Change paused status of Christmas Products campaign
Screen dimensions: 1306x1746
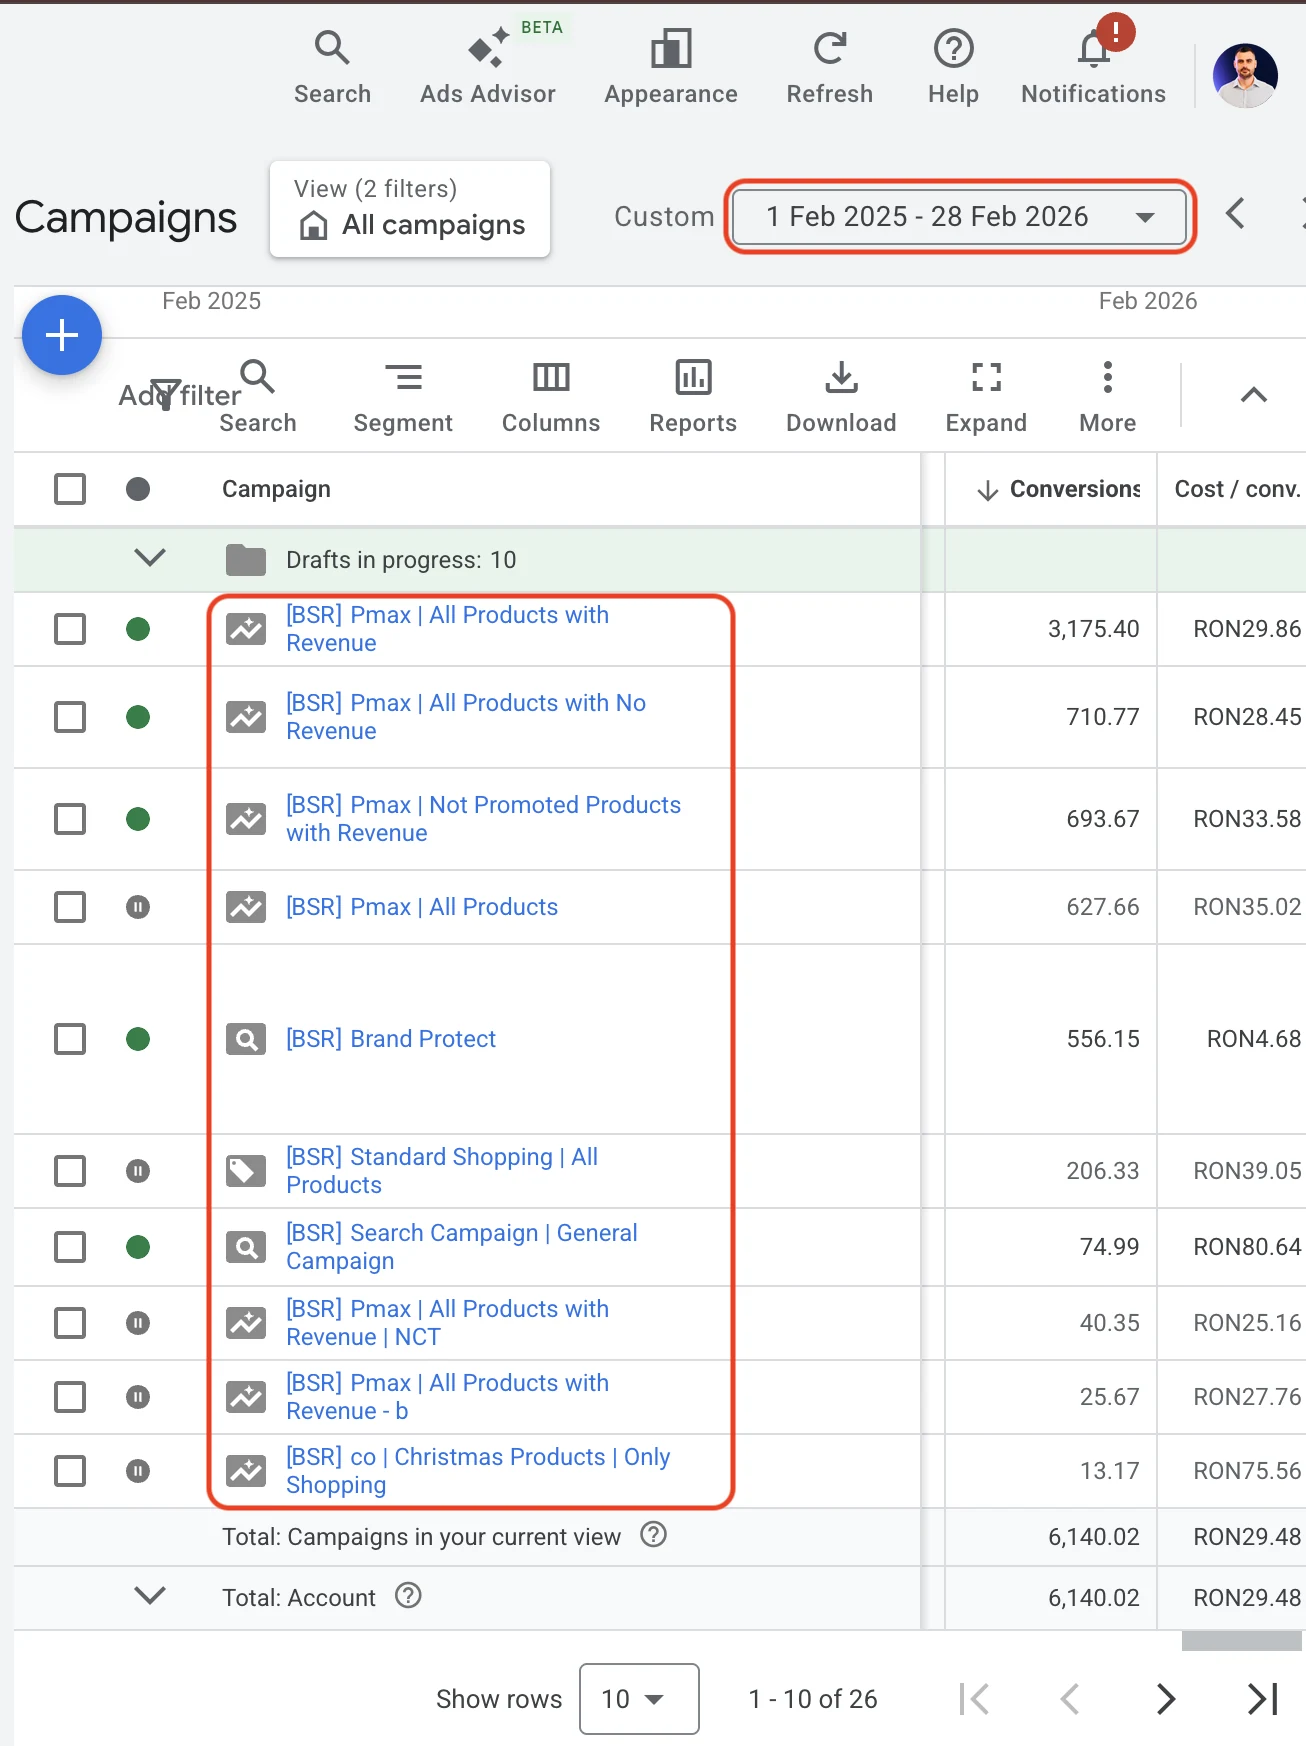[x=138, y=1471]
